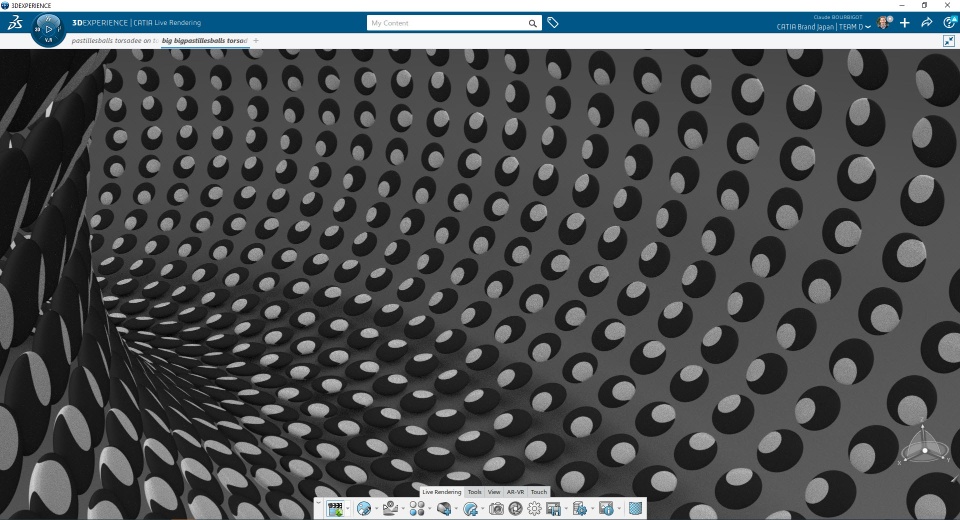Click the collapse view arrows icon
Viewport: 960px width, 520px height.
click(949, 41)
